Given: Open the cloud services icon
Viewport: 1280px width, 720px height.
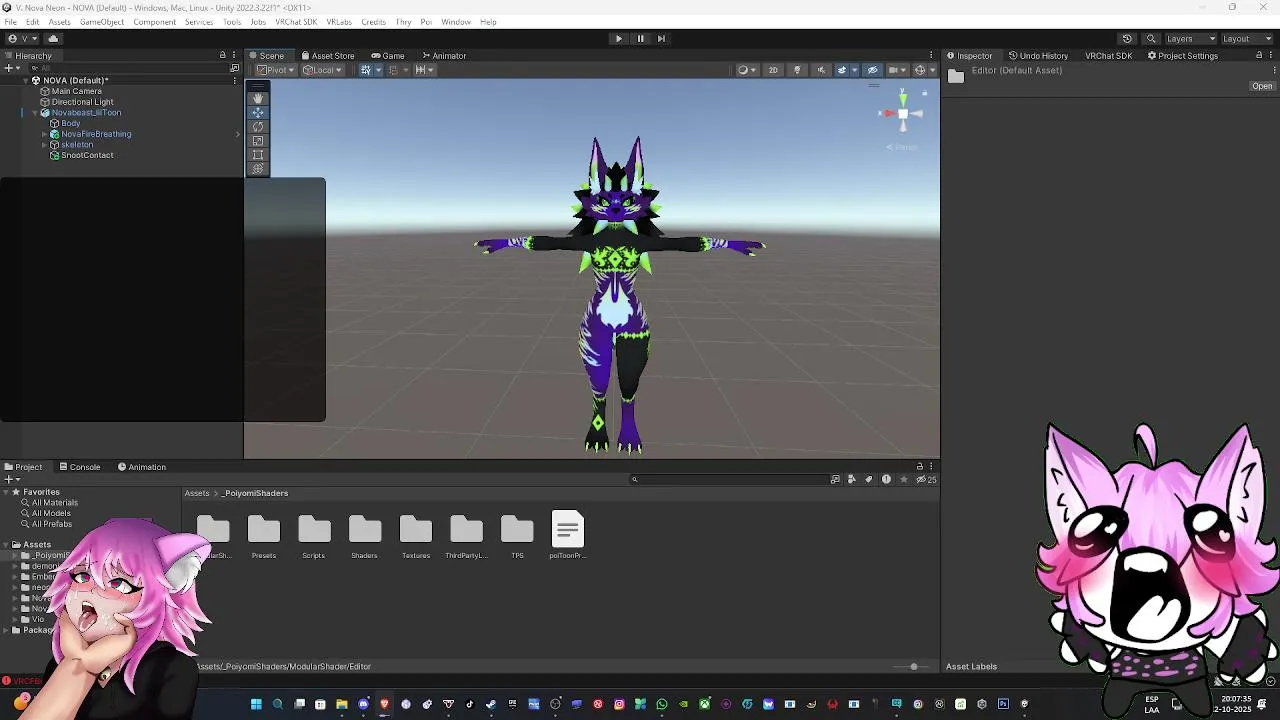Looking at the screenshot, I should click(x=53, y=38).
